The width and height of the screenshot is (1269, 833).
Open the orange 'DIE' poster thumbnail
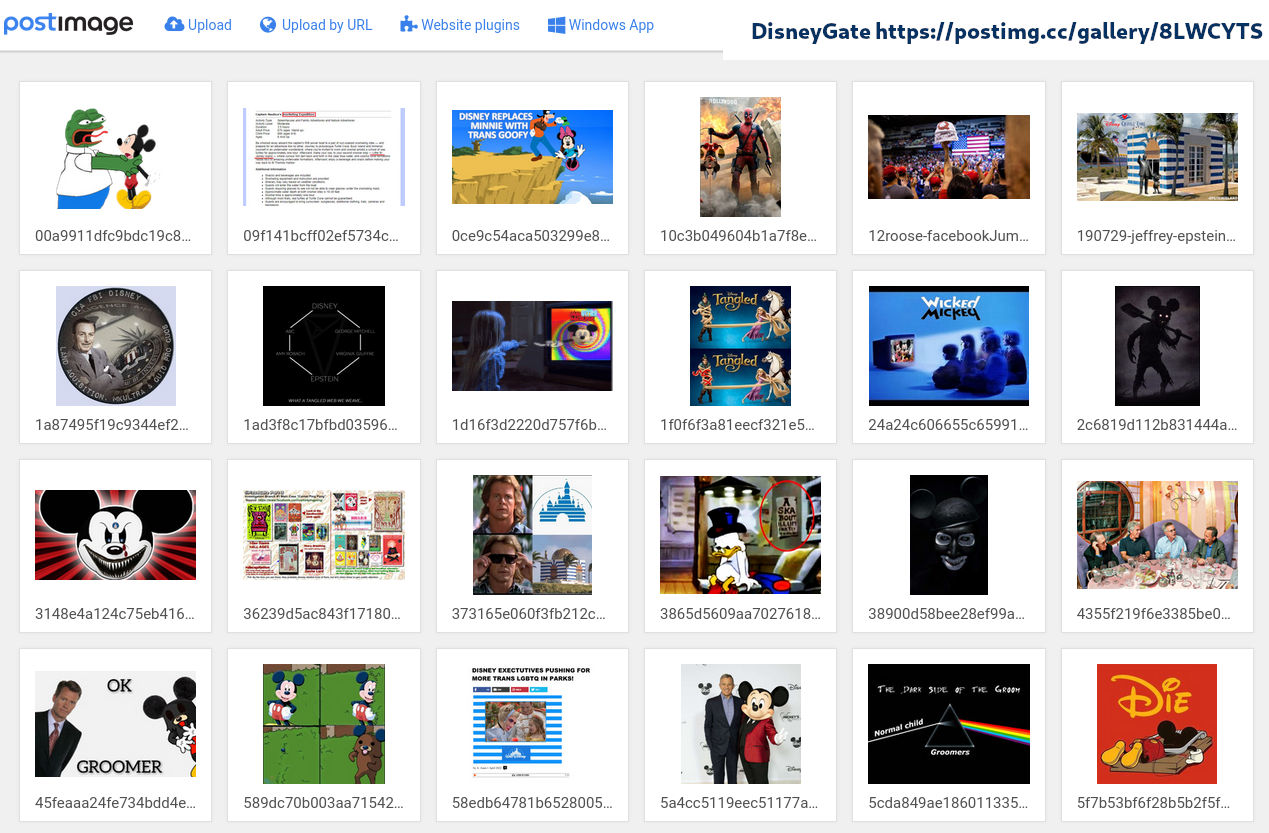[1157, 724]
